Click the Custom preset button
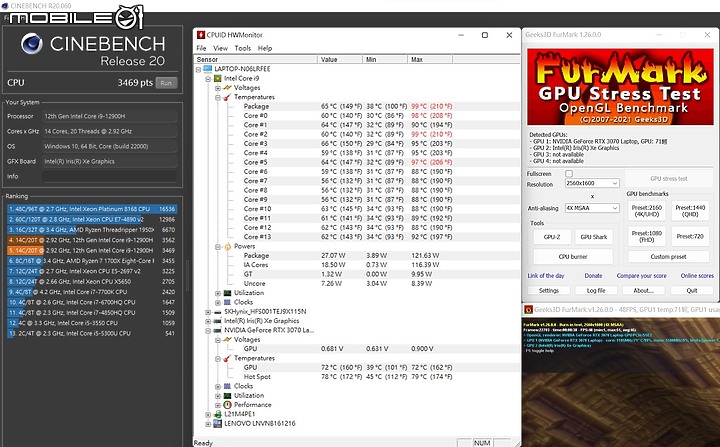Viewport: 720px width, 447px height. point(669,257)
